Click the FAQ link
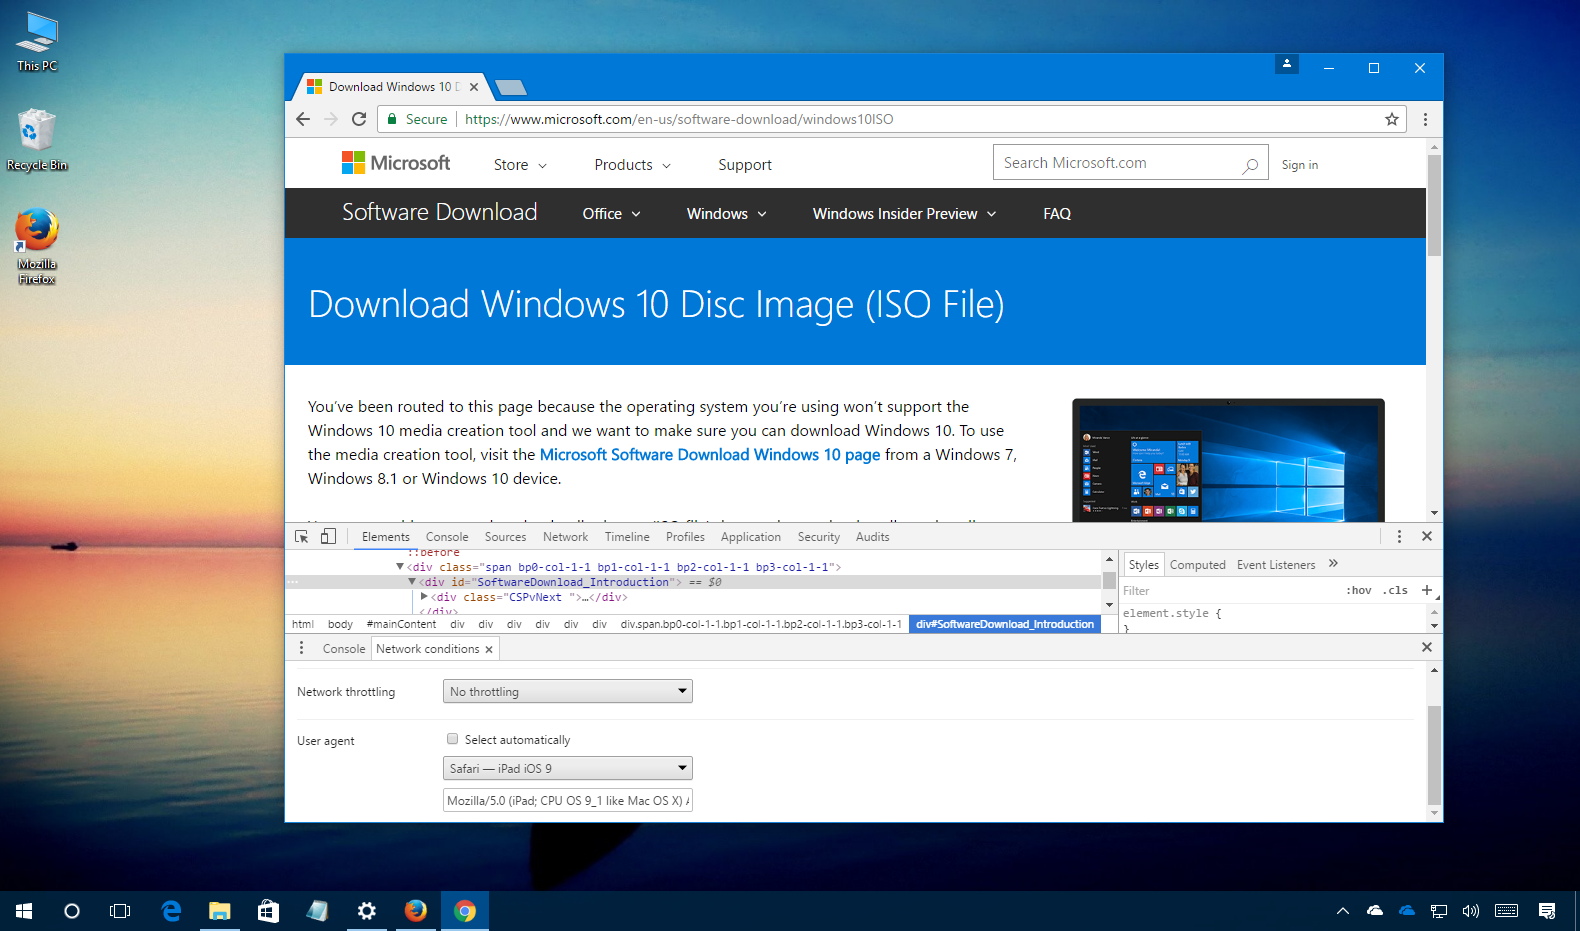Screen dimensions: 1580x931 click(1057, 214)
